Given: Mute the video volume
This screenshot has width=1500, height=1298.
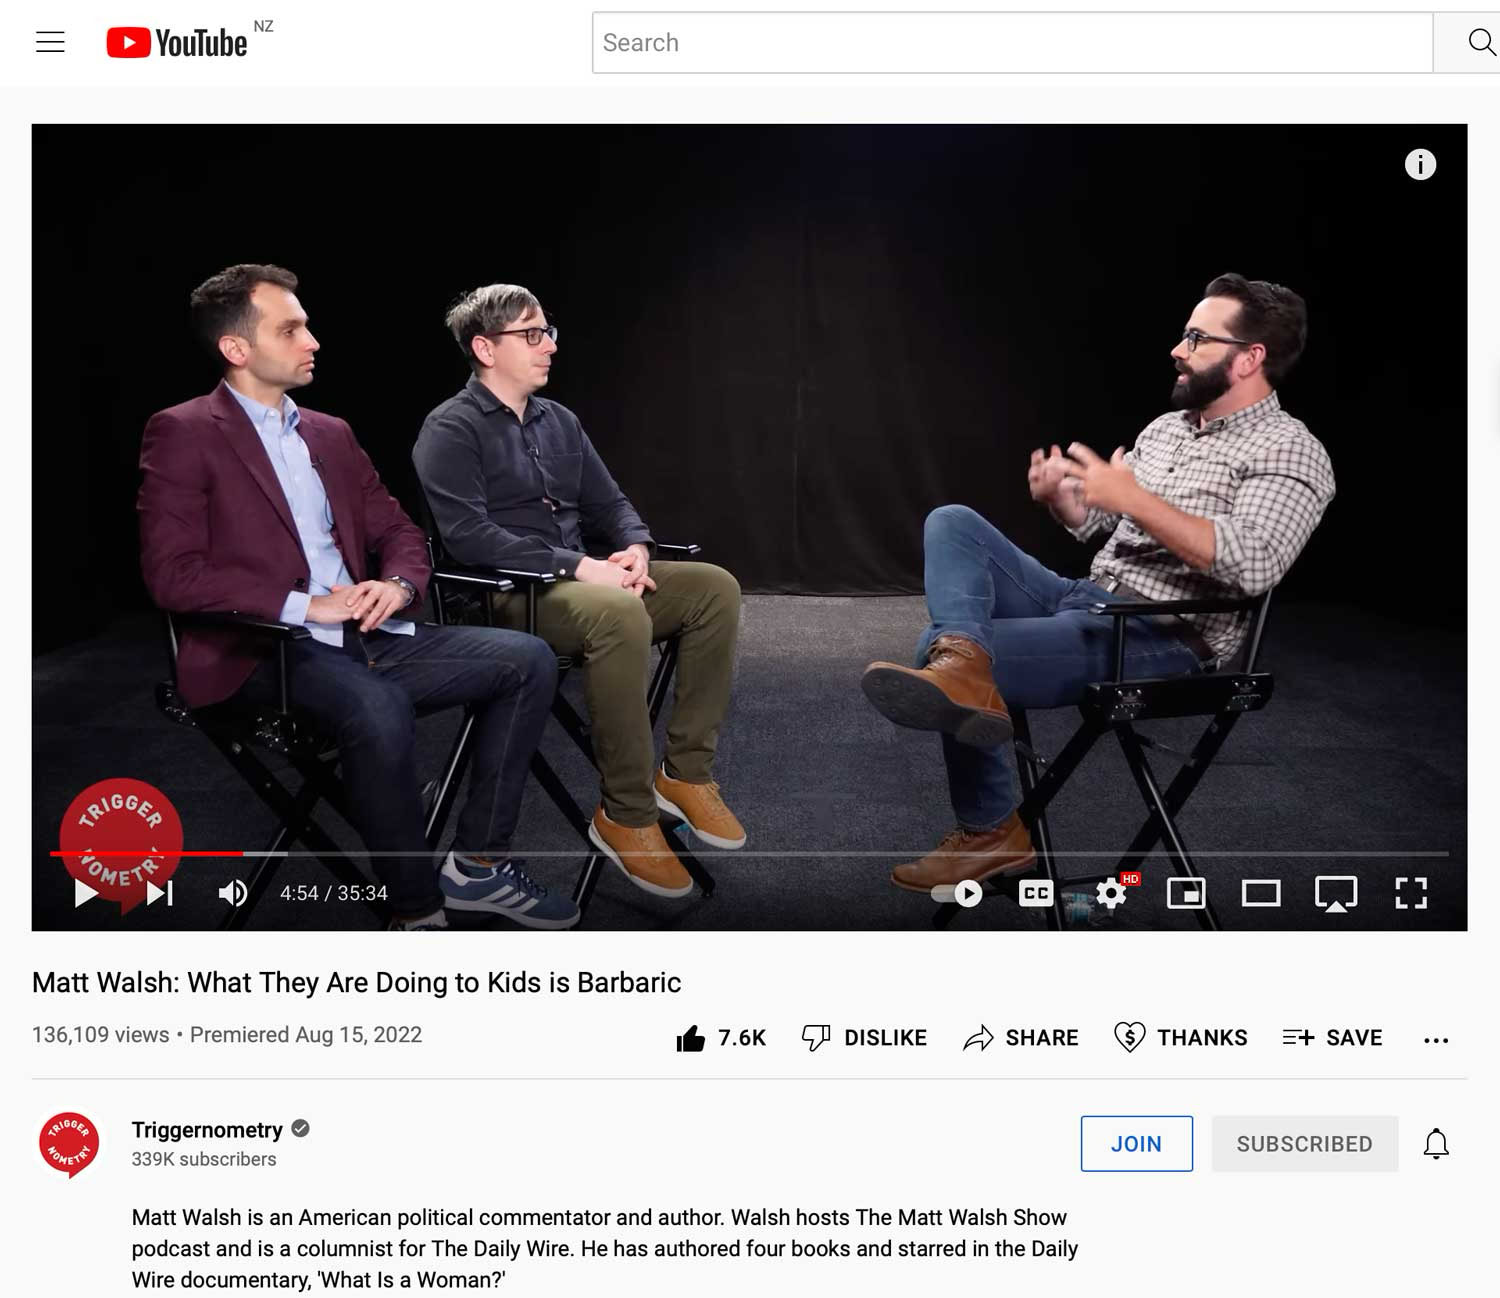Looking at the screenshot, I should coord(233,893).
